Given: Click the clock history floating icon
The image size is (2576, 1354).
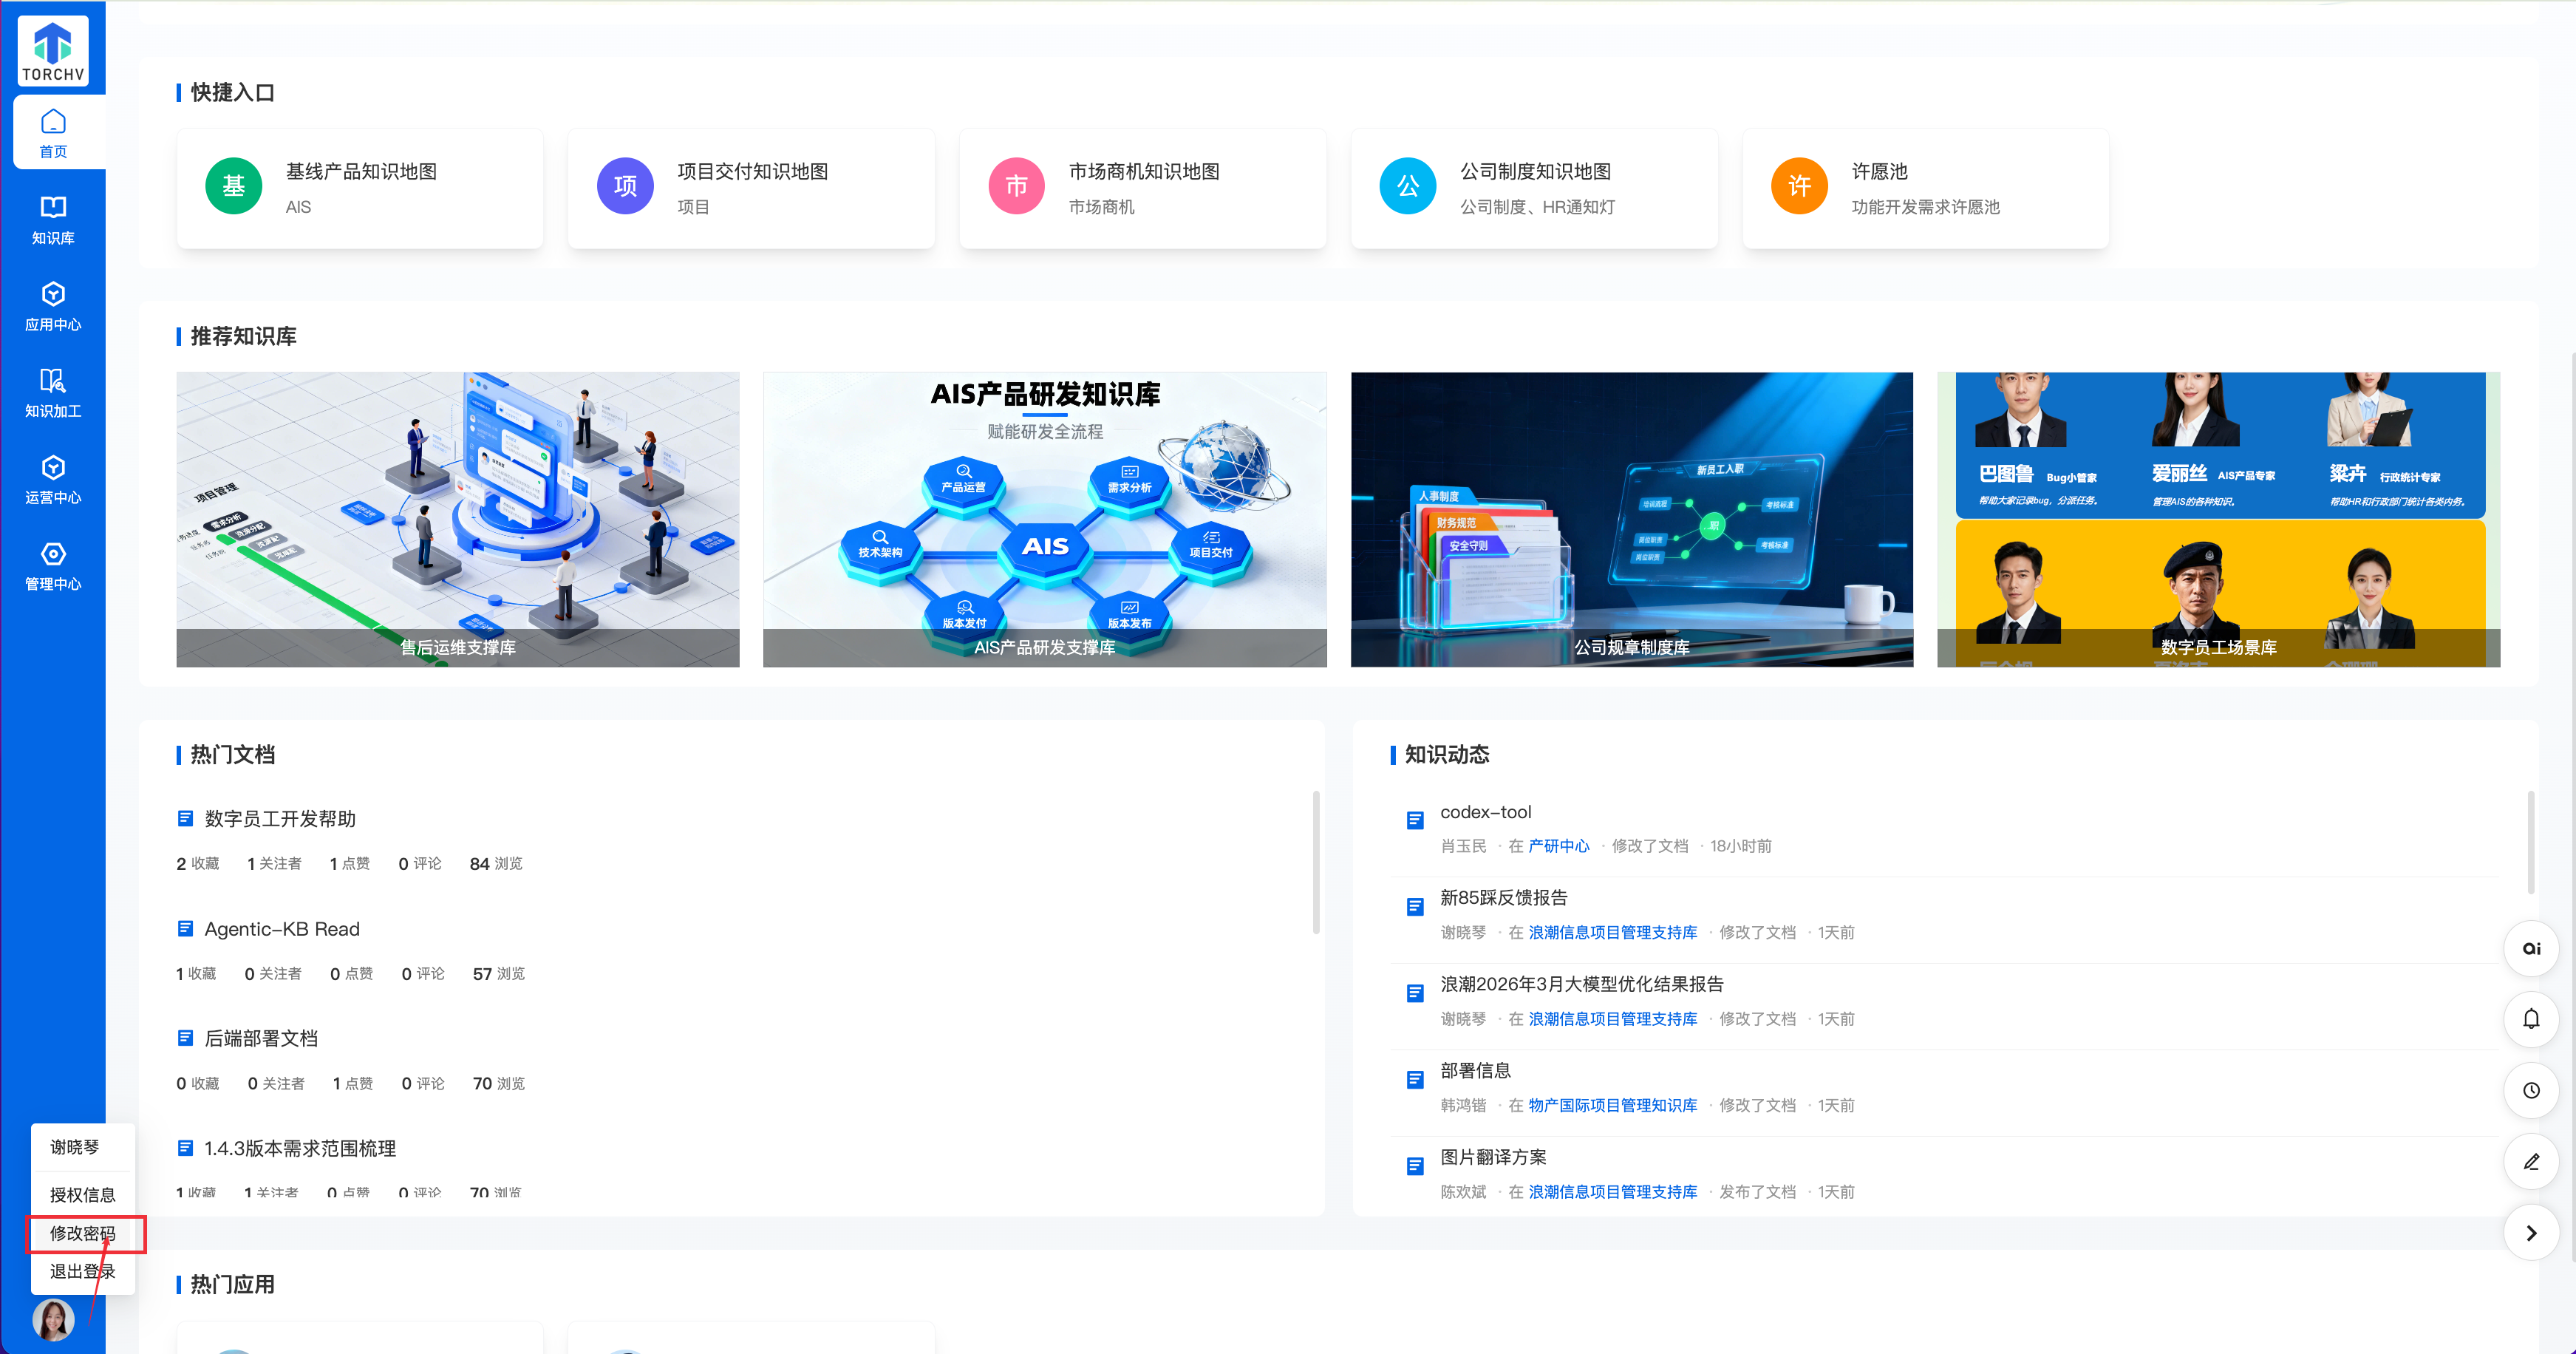Looking at the screenshot, I should [x=2530, y=1090].
